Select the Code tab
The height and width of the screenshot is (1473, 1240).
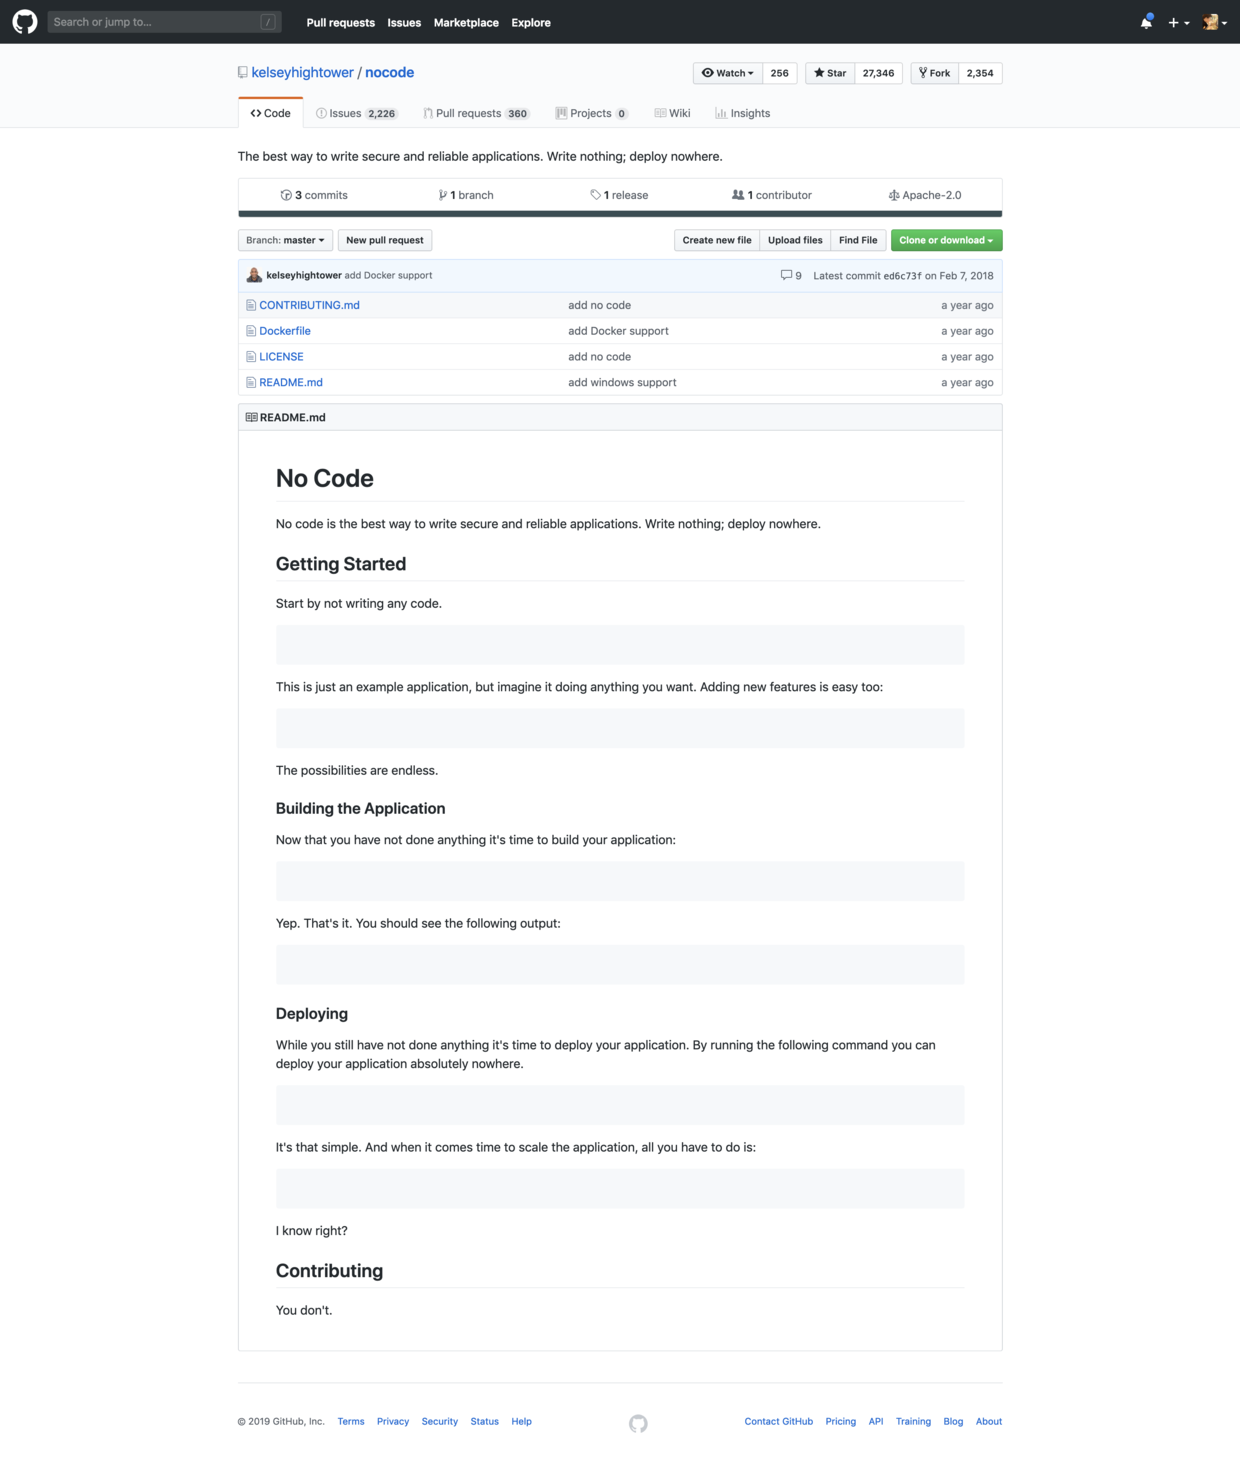[271, 113]
